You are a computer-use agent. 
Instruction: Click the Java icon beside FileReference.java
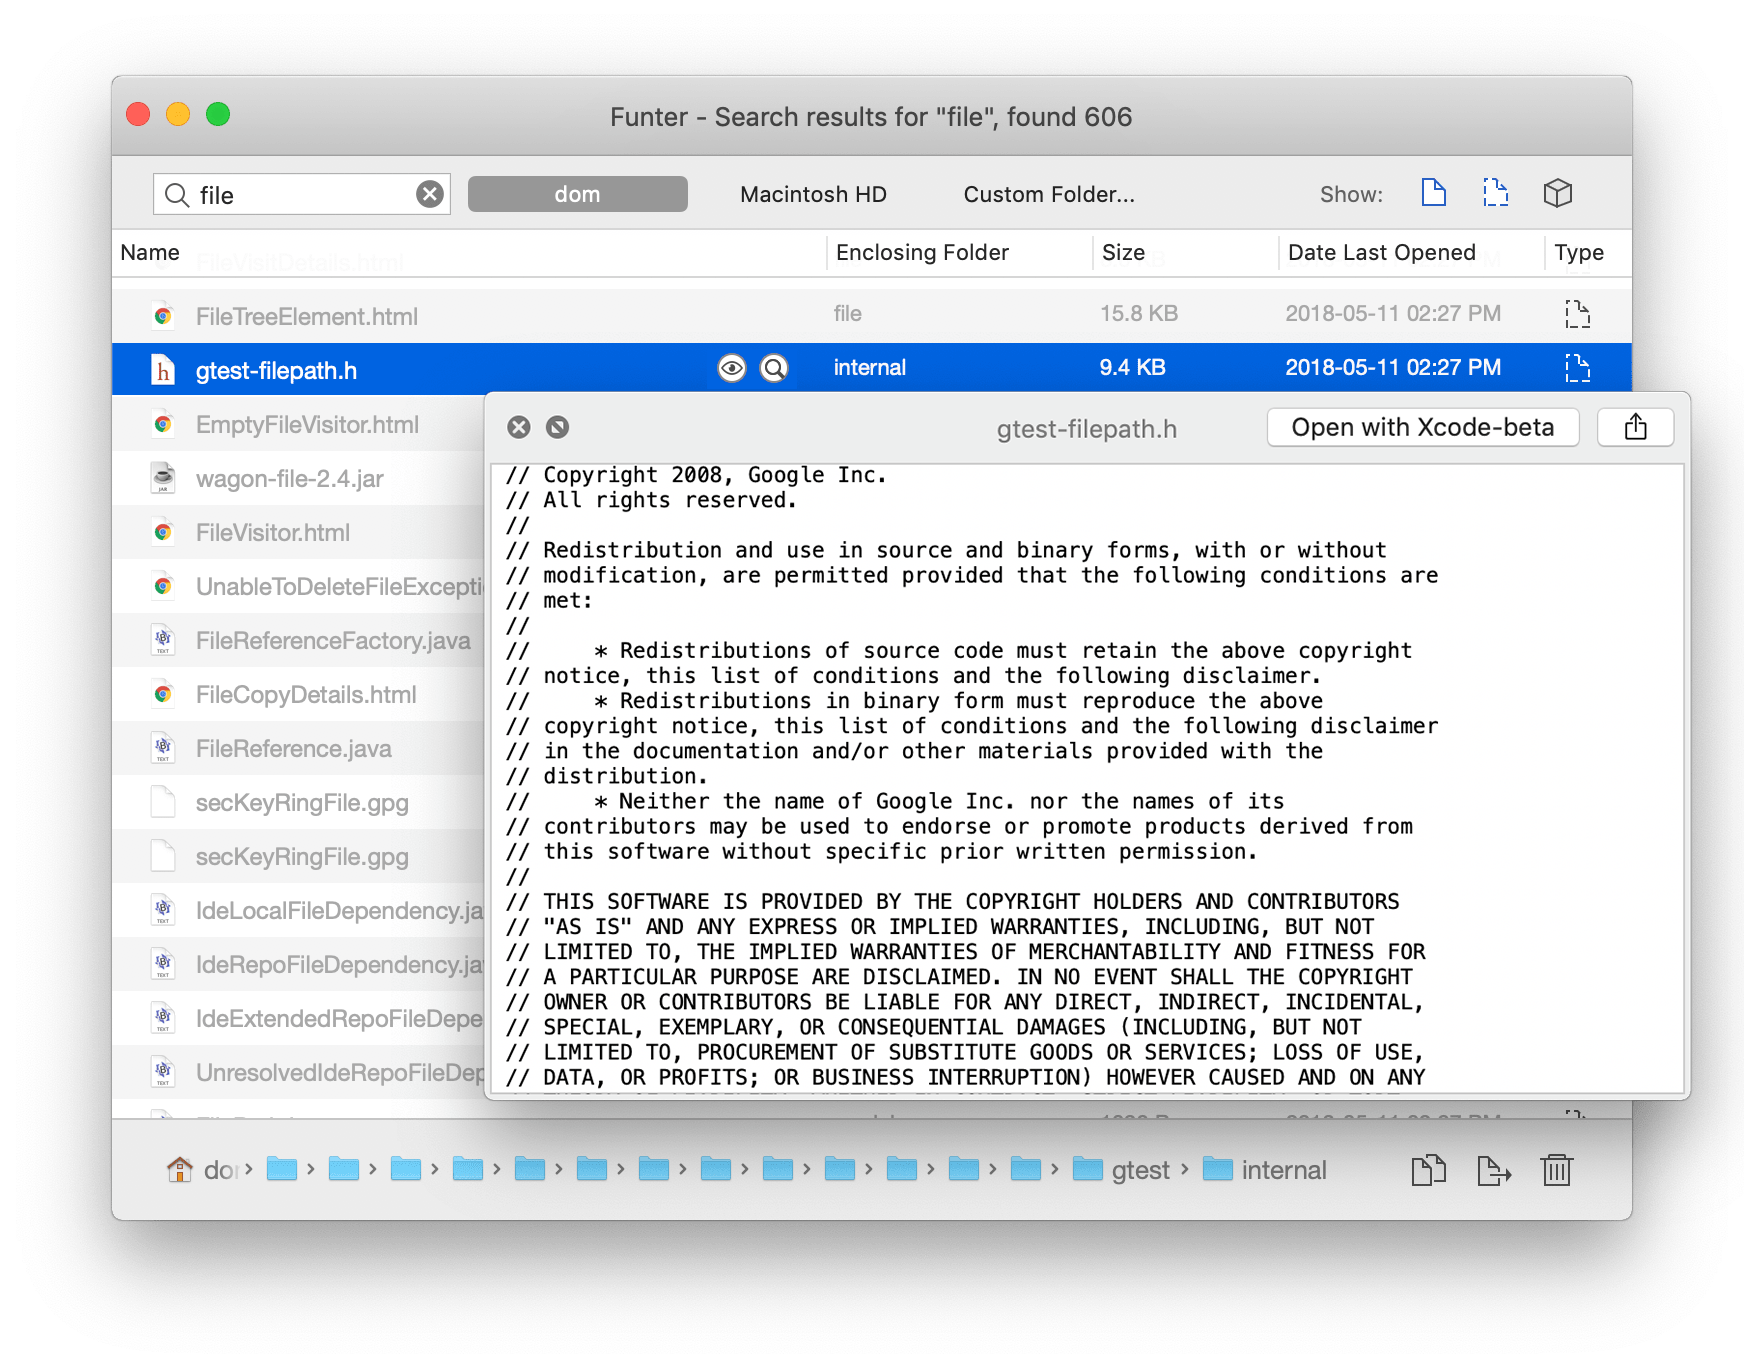(163, 748)
